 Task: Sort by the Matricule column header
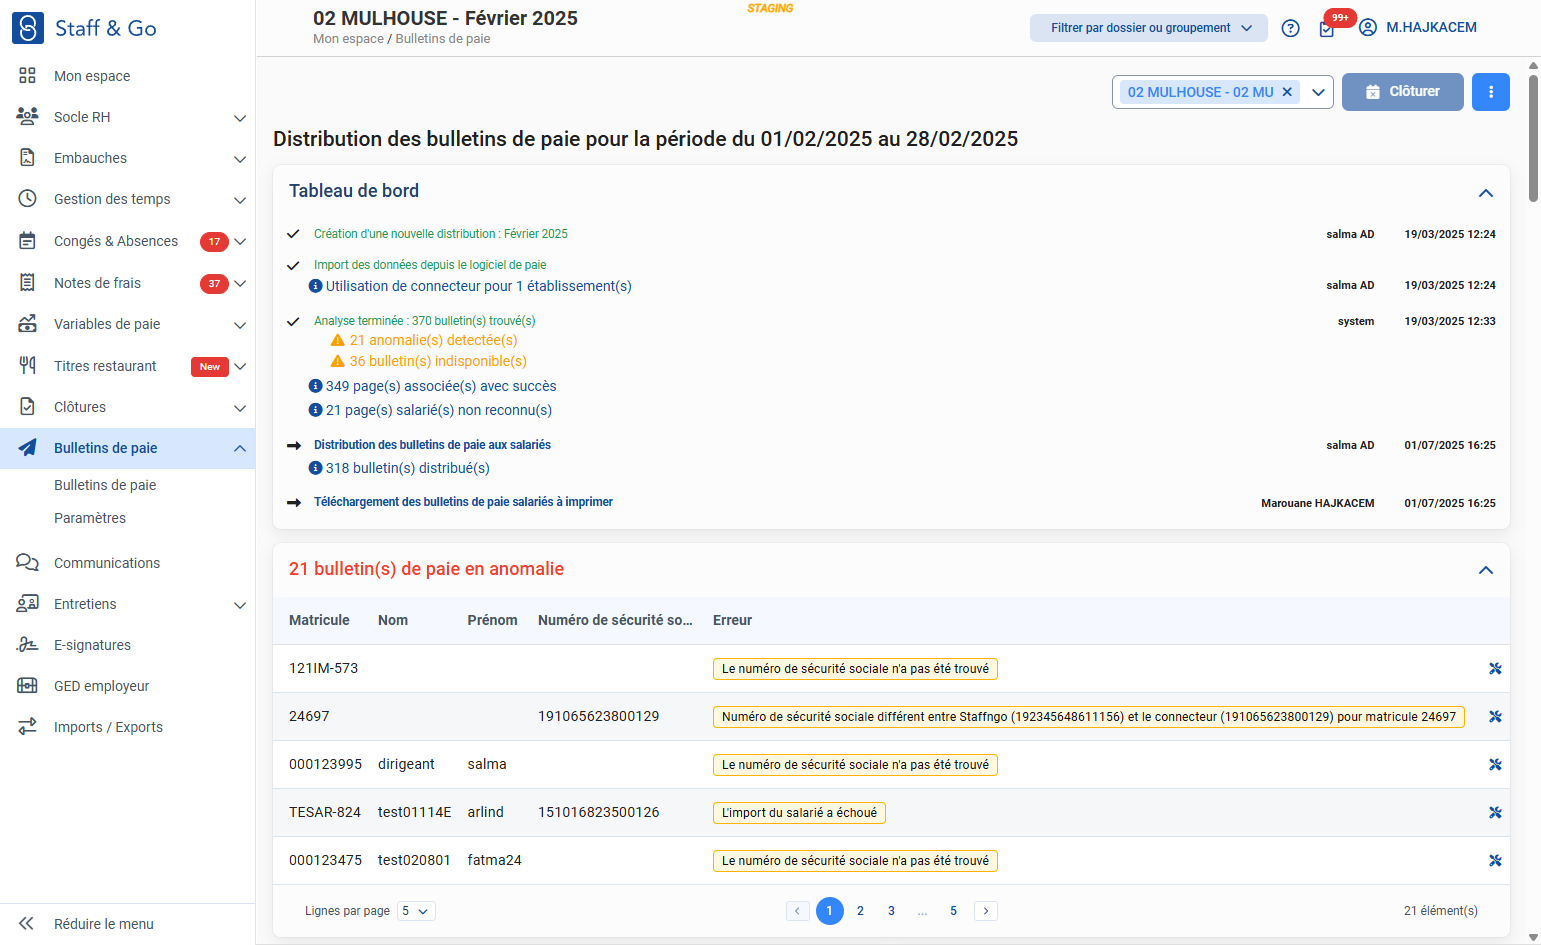click(x=319, y=620)
